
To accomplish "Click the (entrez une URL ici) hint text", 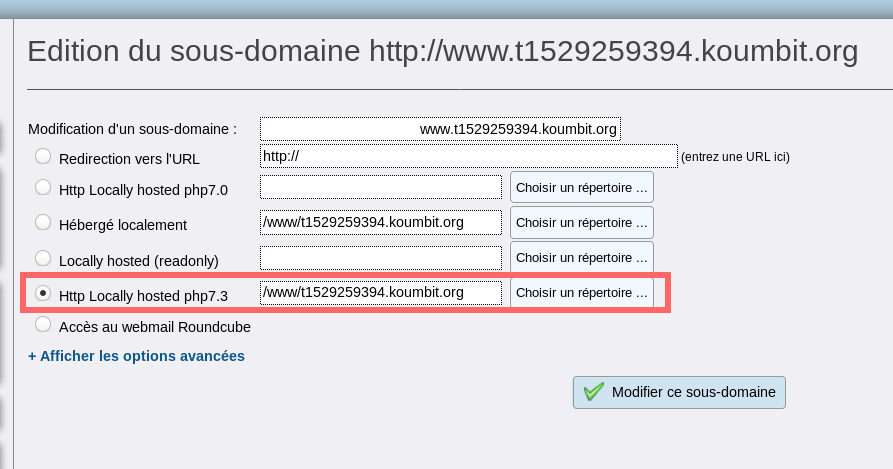I will pyautogui.click(x=735, y=157).
